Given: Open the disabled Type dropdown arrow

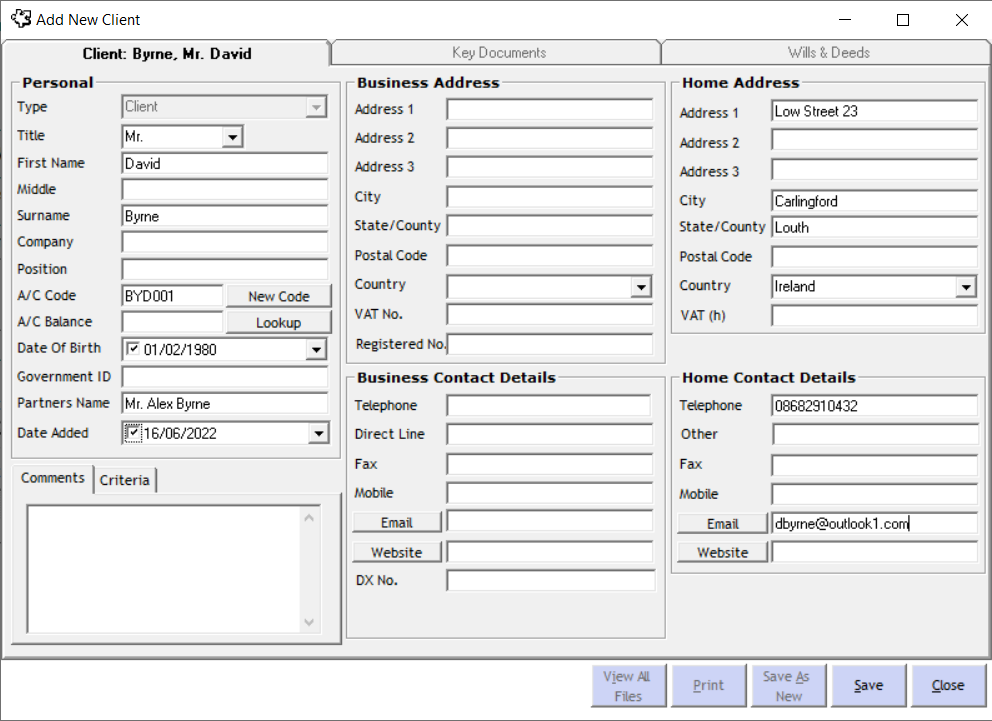Looking at the screenshot, I should click(x=316, y=107).
